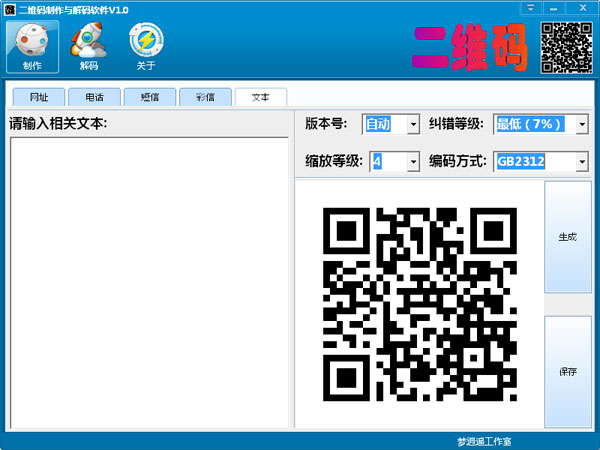Click the generated QR code preview image
Image resolution: width=600 pixels, height=450 pixels.
click(420, 304)
